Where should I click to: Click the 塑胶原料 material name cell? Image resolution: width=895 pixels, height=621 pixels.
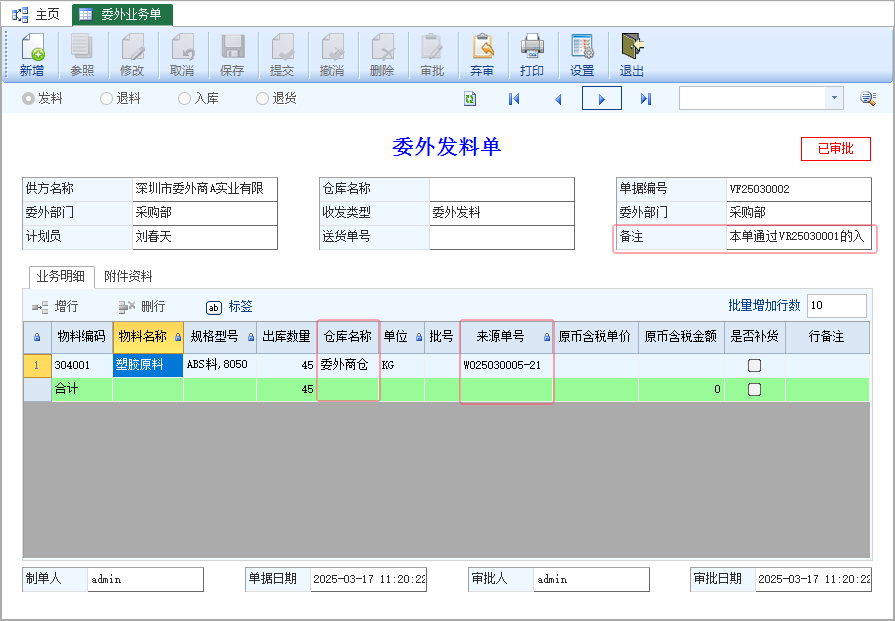point(148,365)
